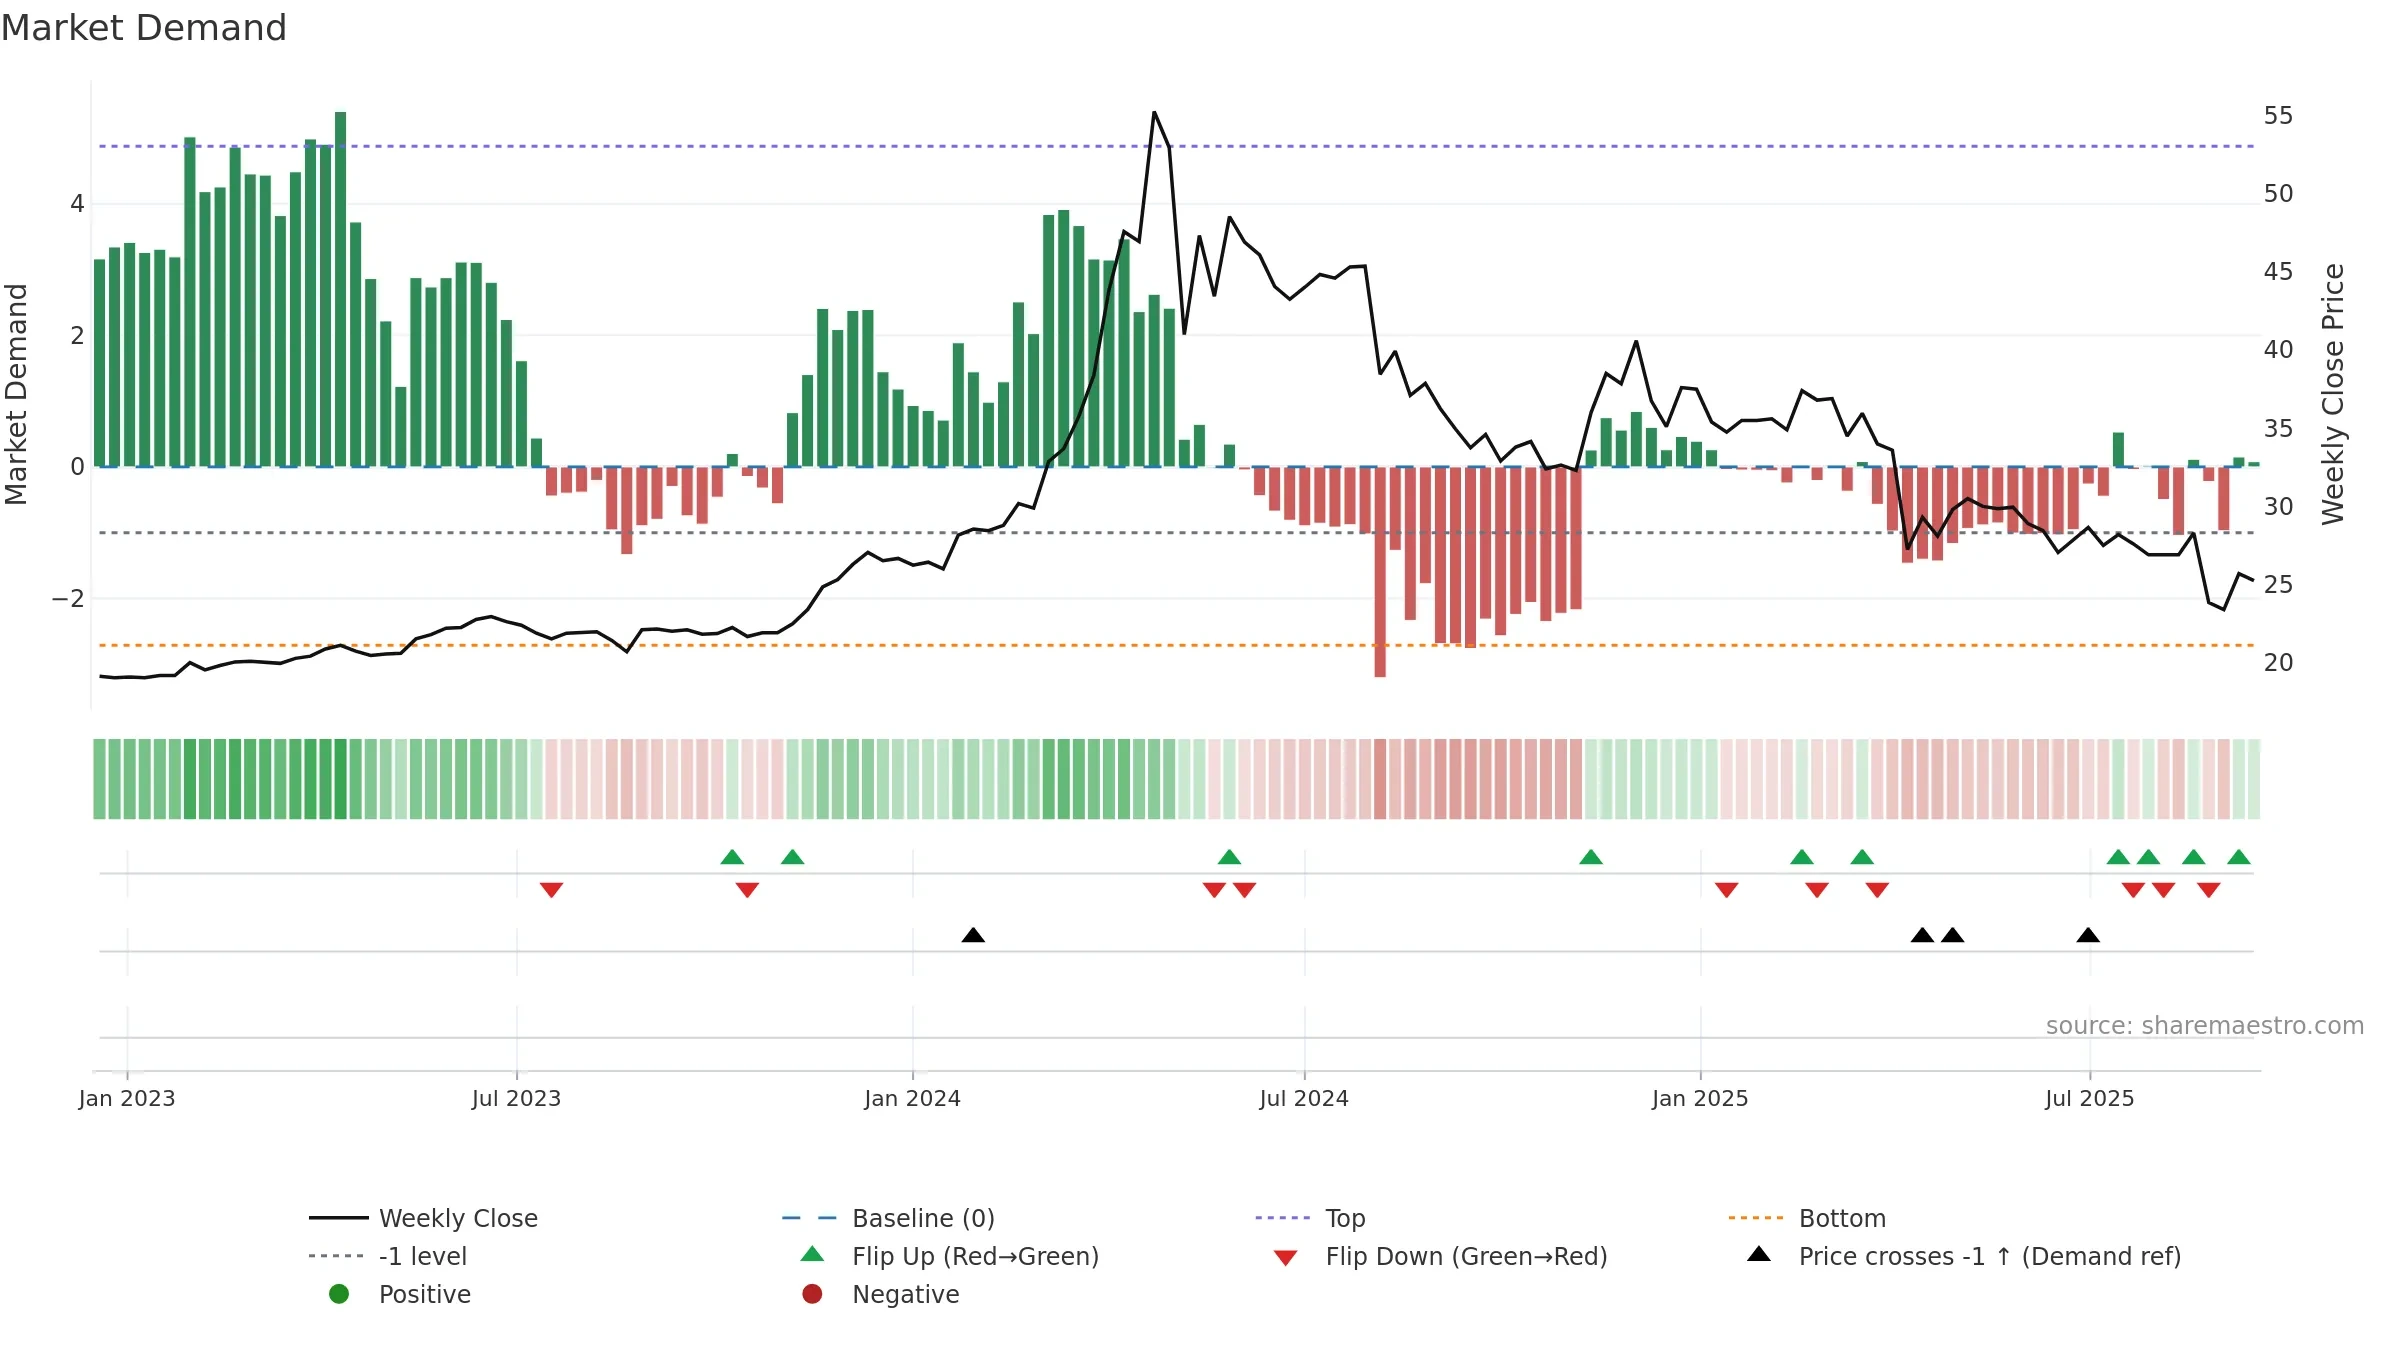Viewport: 2400px width, 1350px height.
Task: Click the Jan 2025 axis label
Action: 1700,1098
